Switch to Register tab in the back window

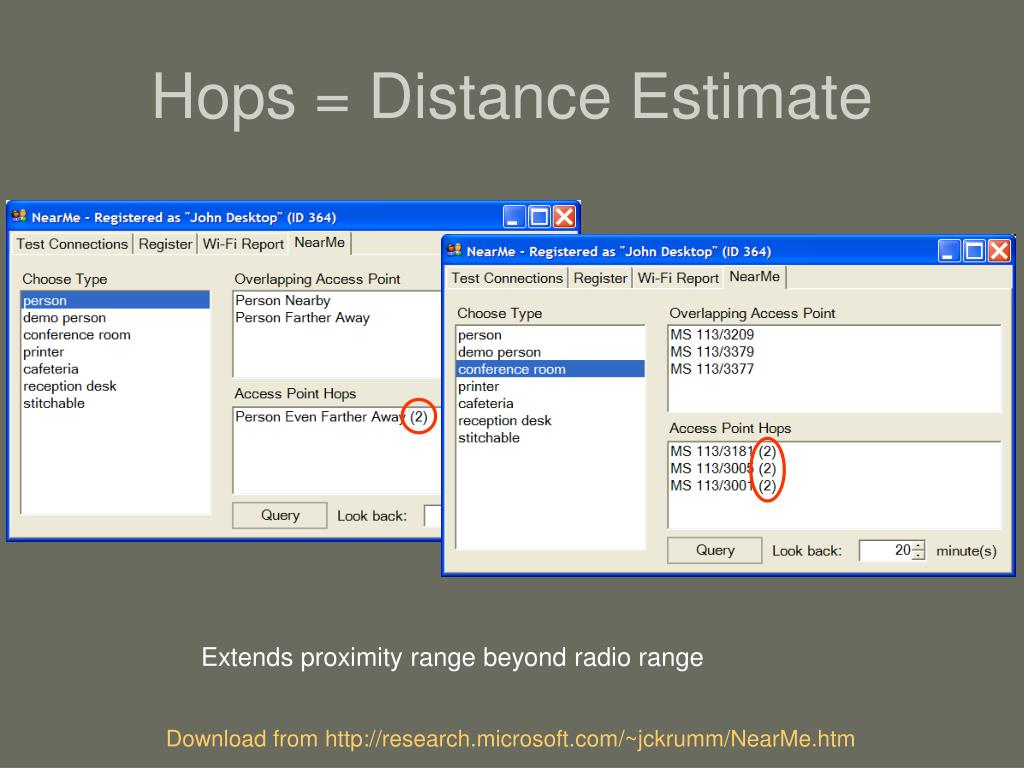tap(165, 244)
